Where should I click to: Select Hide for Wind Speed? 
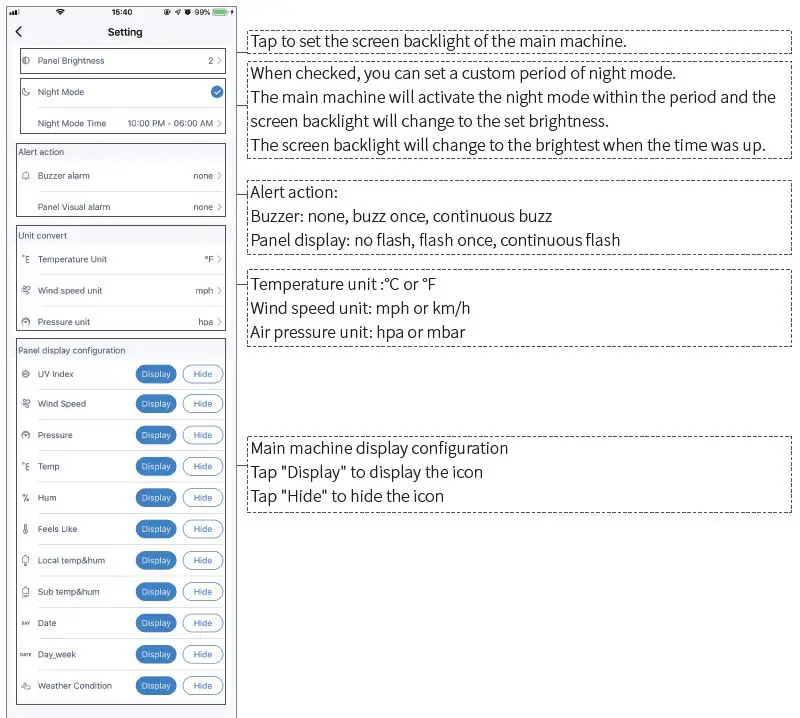tap(203, 404)
